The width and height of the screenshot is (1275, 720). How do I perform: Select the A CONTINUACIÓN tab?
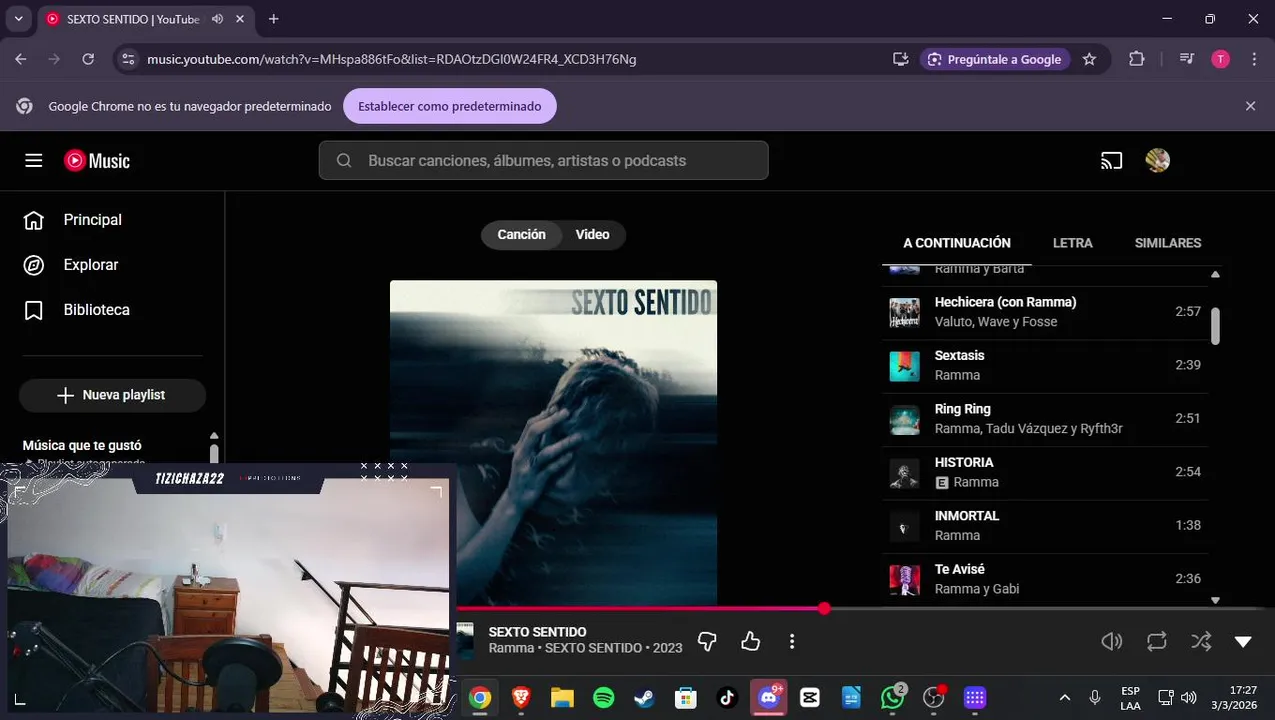click(x=957, y=243)
